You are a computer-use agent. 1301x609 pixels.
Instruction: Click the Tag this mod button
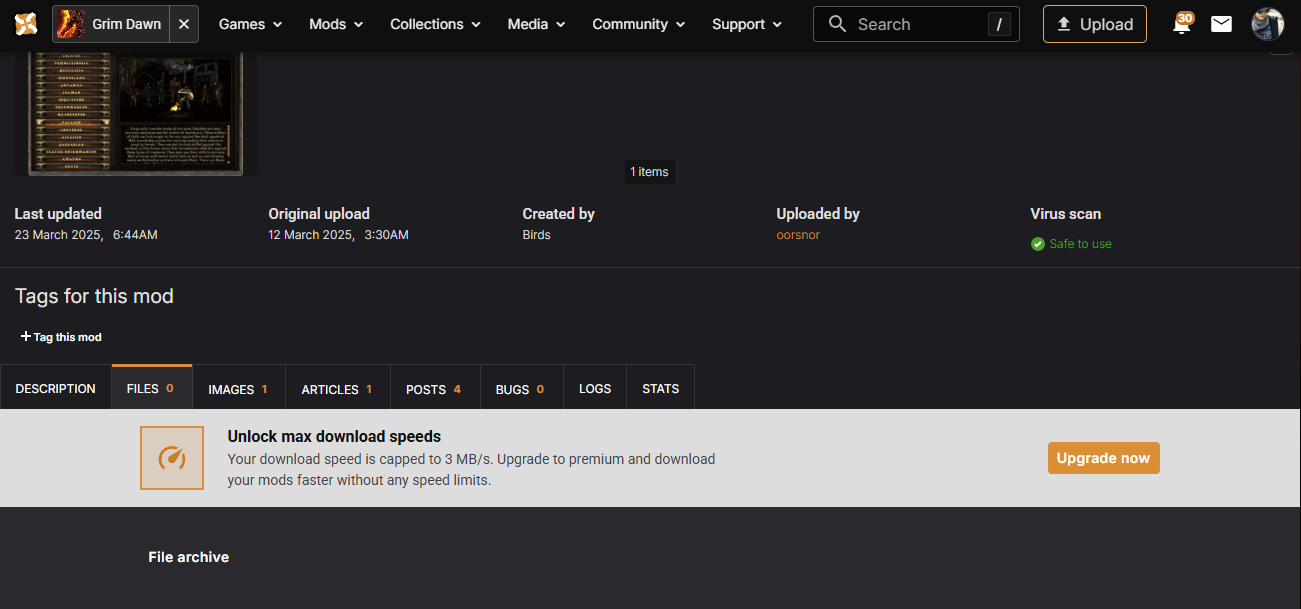[x=61, y=337]
